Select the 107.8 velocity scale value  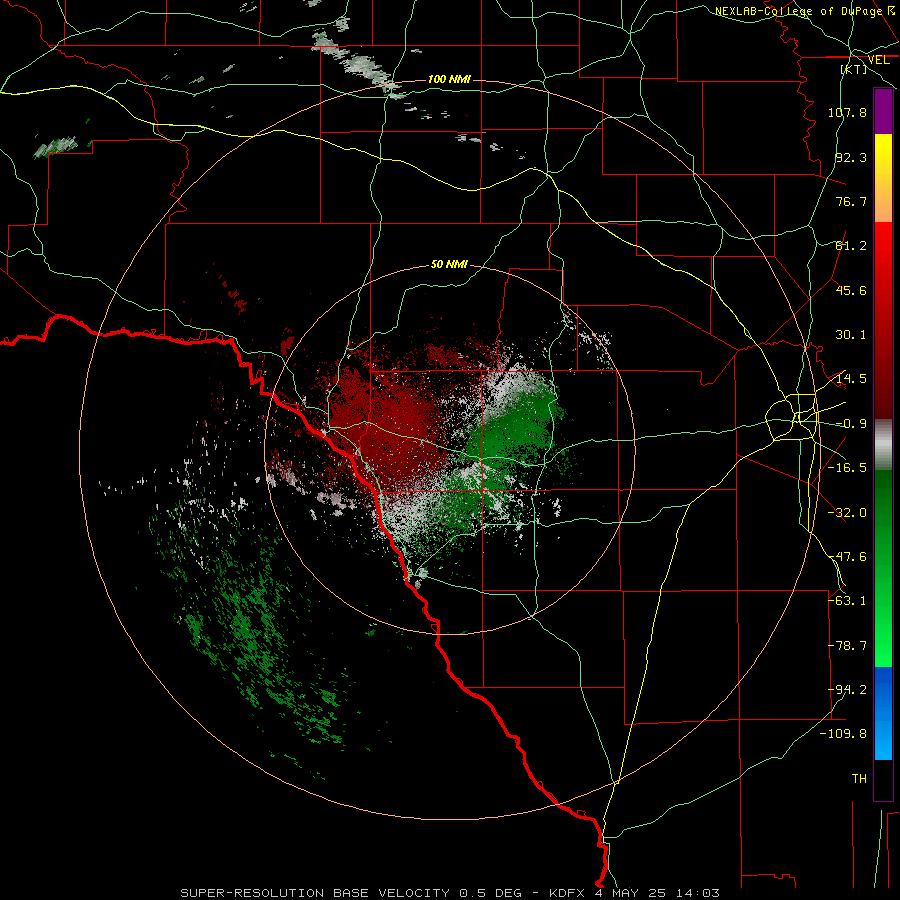click(x=847, y=112)
